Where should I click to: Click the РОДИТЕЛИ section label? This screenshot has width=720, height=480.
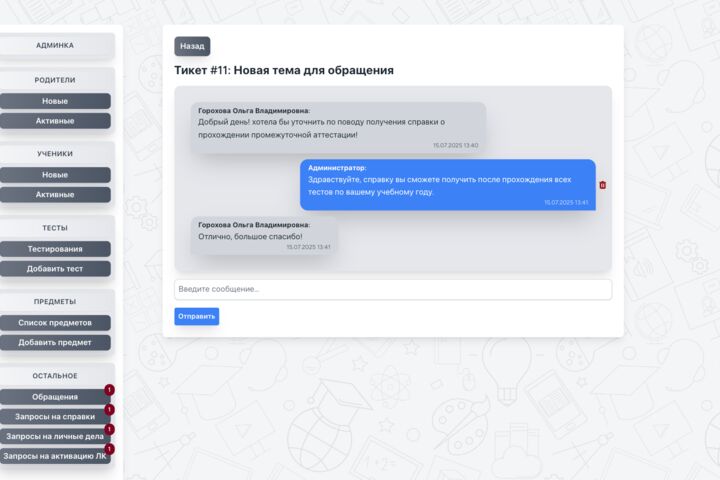(55, 80)
